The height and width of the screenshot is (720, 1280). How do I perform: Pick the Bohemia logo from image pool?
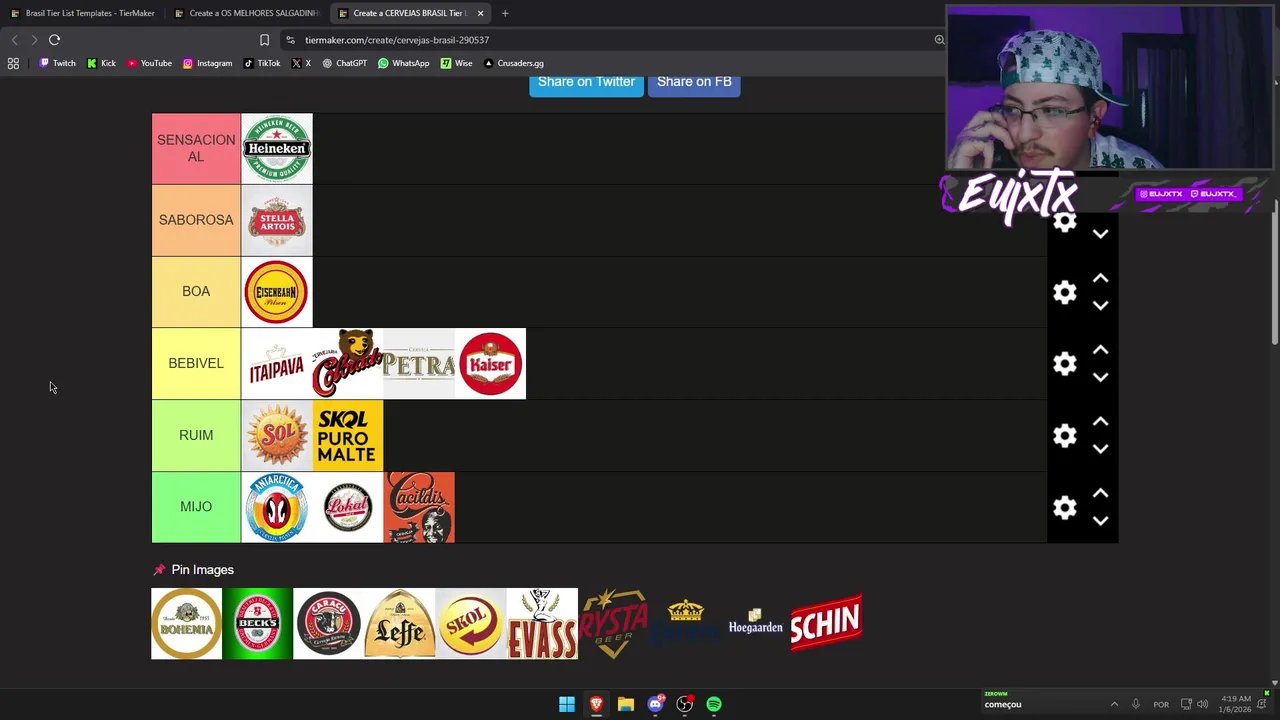point(186,624)
